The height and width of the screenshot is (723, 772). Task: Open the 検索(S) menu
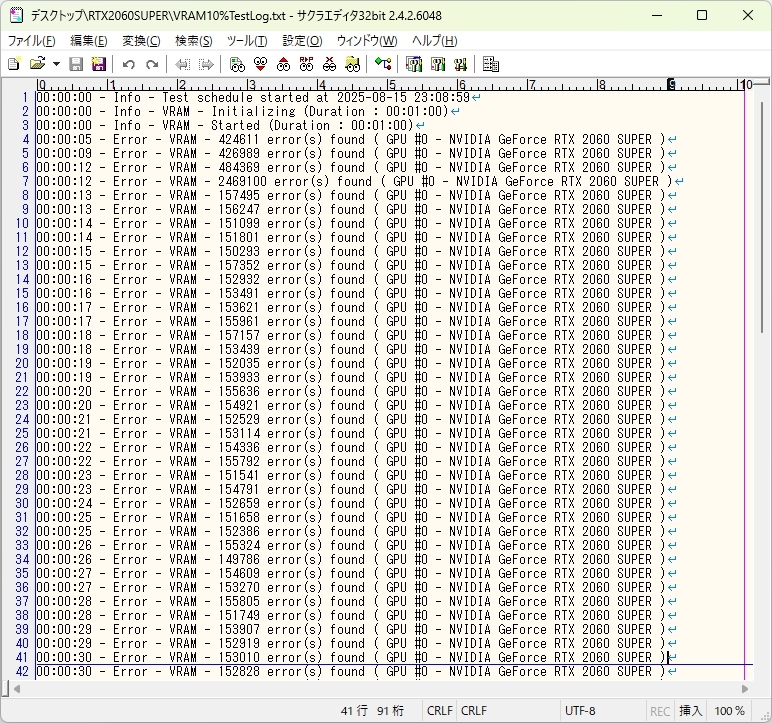tap(193, 41)
